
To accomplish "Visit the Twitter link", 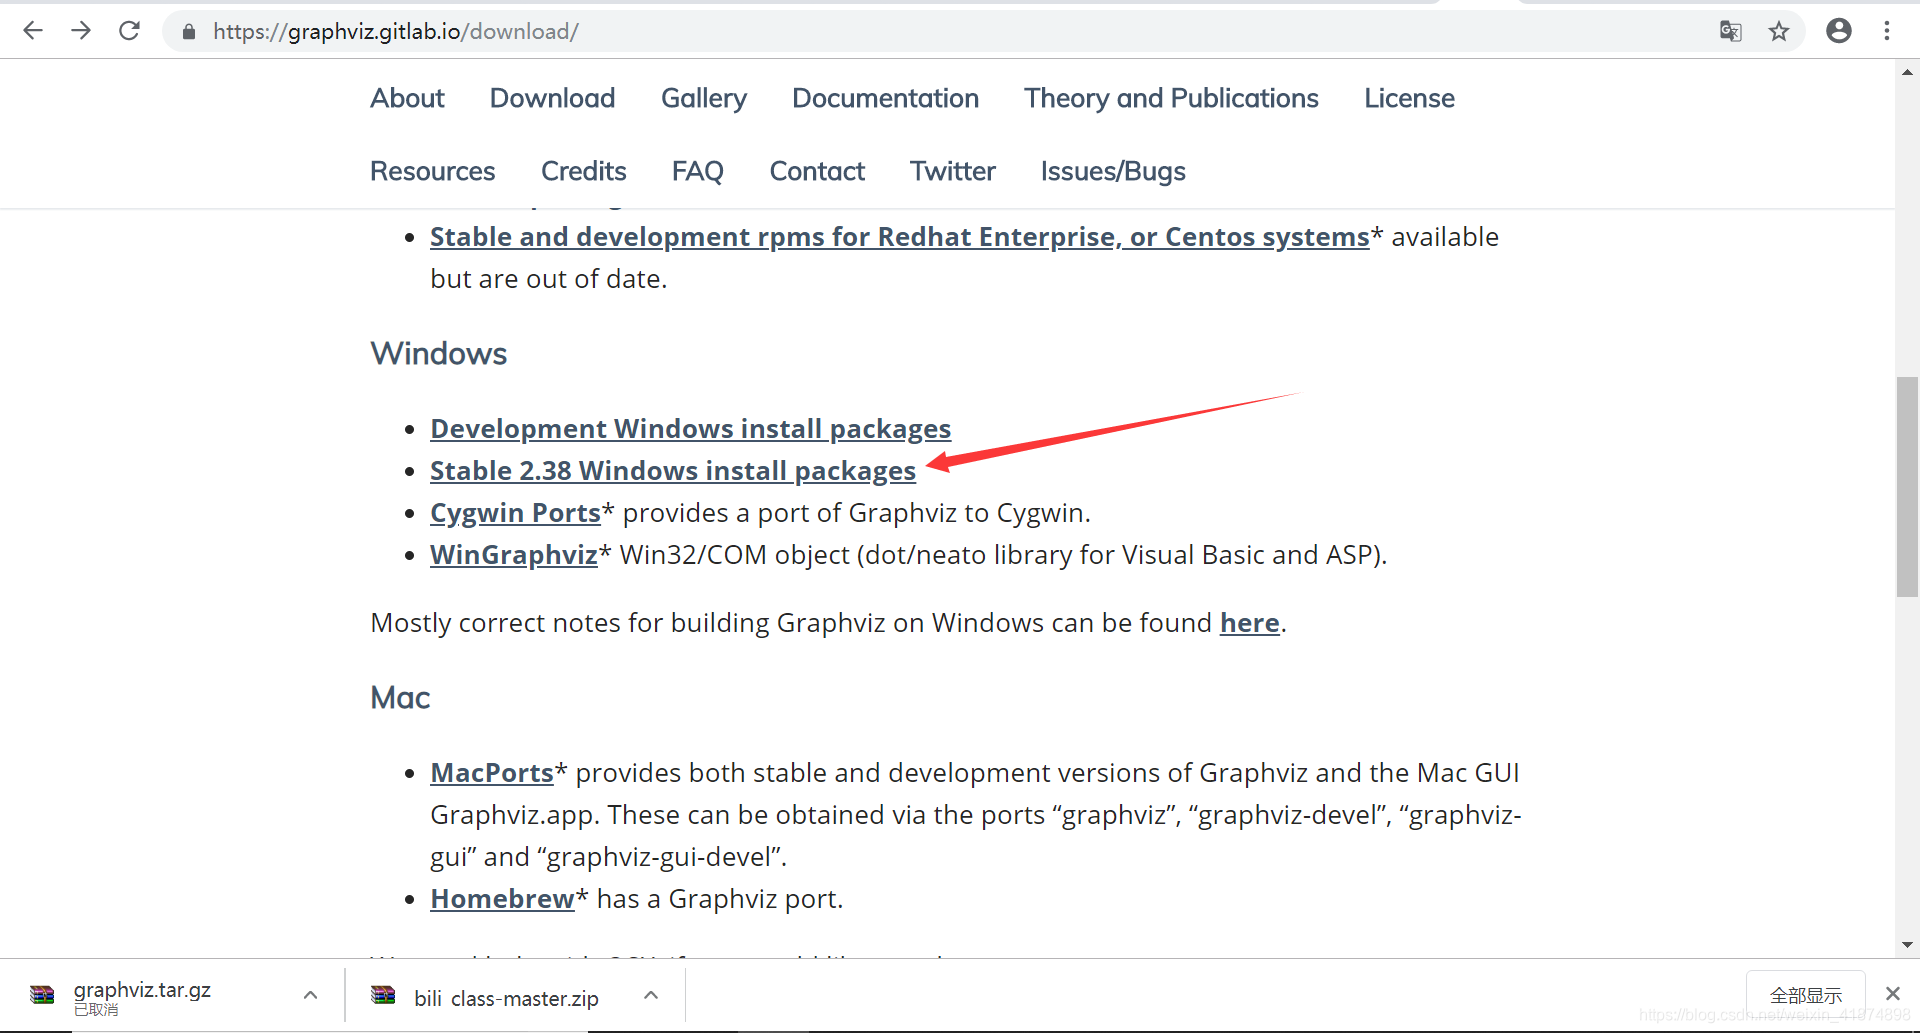I will point(952,171).
